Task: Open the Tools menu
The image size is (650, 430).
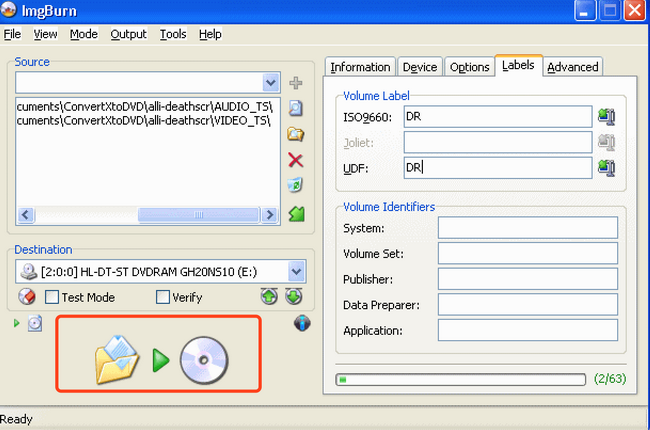Action: tap(173, 34)
